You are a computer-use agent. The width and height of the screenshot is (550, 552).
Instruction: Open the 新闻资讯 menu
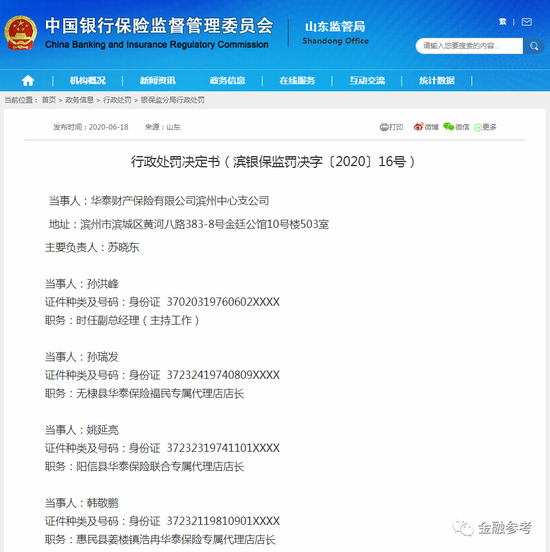(157, 81)
